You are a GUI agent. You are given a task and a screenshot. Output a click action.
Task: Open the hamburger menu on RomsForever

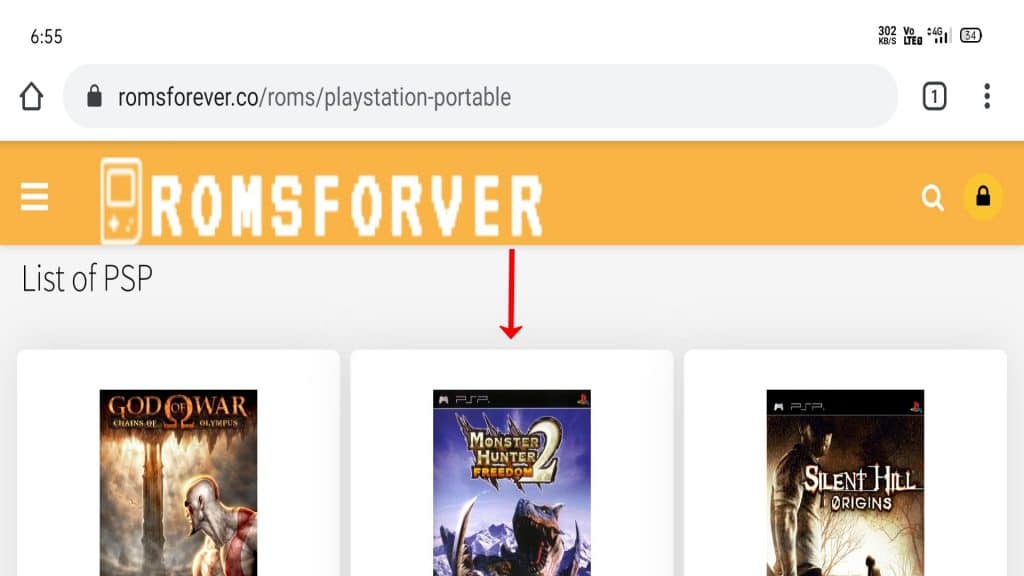pyautogui.click(x=34, y=197)
